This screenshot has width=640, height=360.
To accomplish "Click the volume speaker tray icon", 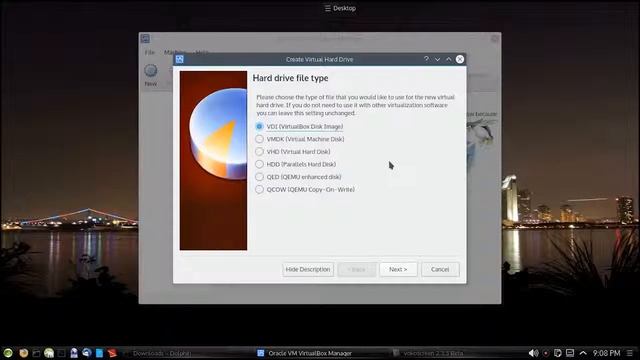I will 533,353.
